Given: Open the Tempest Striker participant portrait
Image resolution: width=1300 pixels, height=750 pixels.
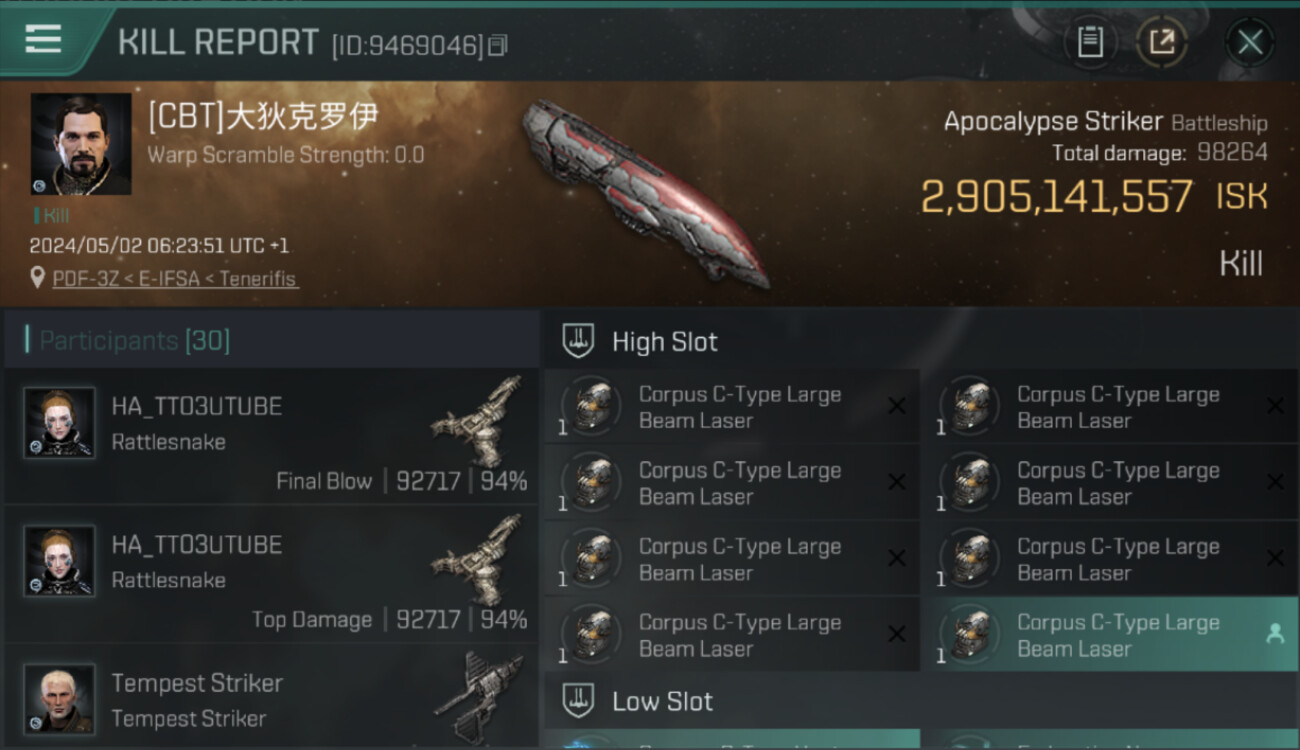Looking at the screenshot, I should (x=60, y=698).
